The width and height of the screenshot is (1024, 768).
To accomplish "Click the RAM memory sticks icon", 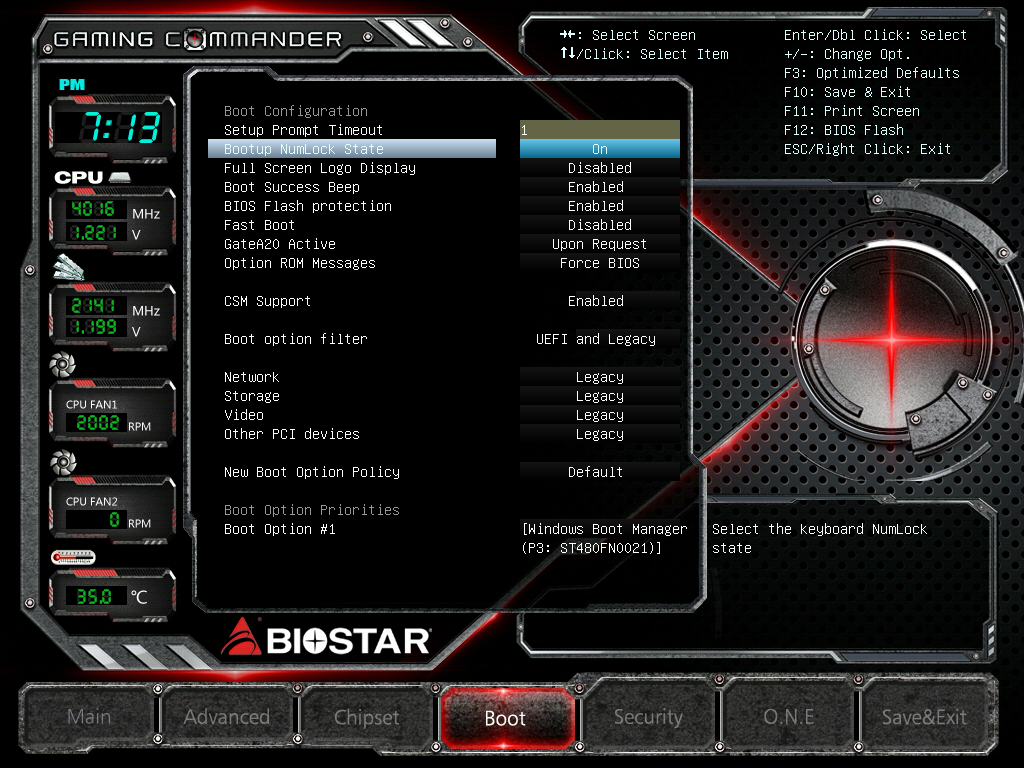I will pyautogui.click(x=69, y=267).
